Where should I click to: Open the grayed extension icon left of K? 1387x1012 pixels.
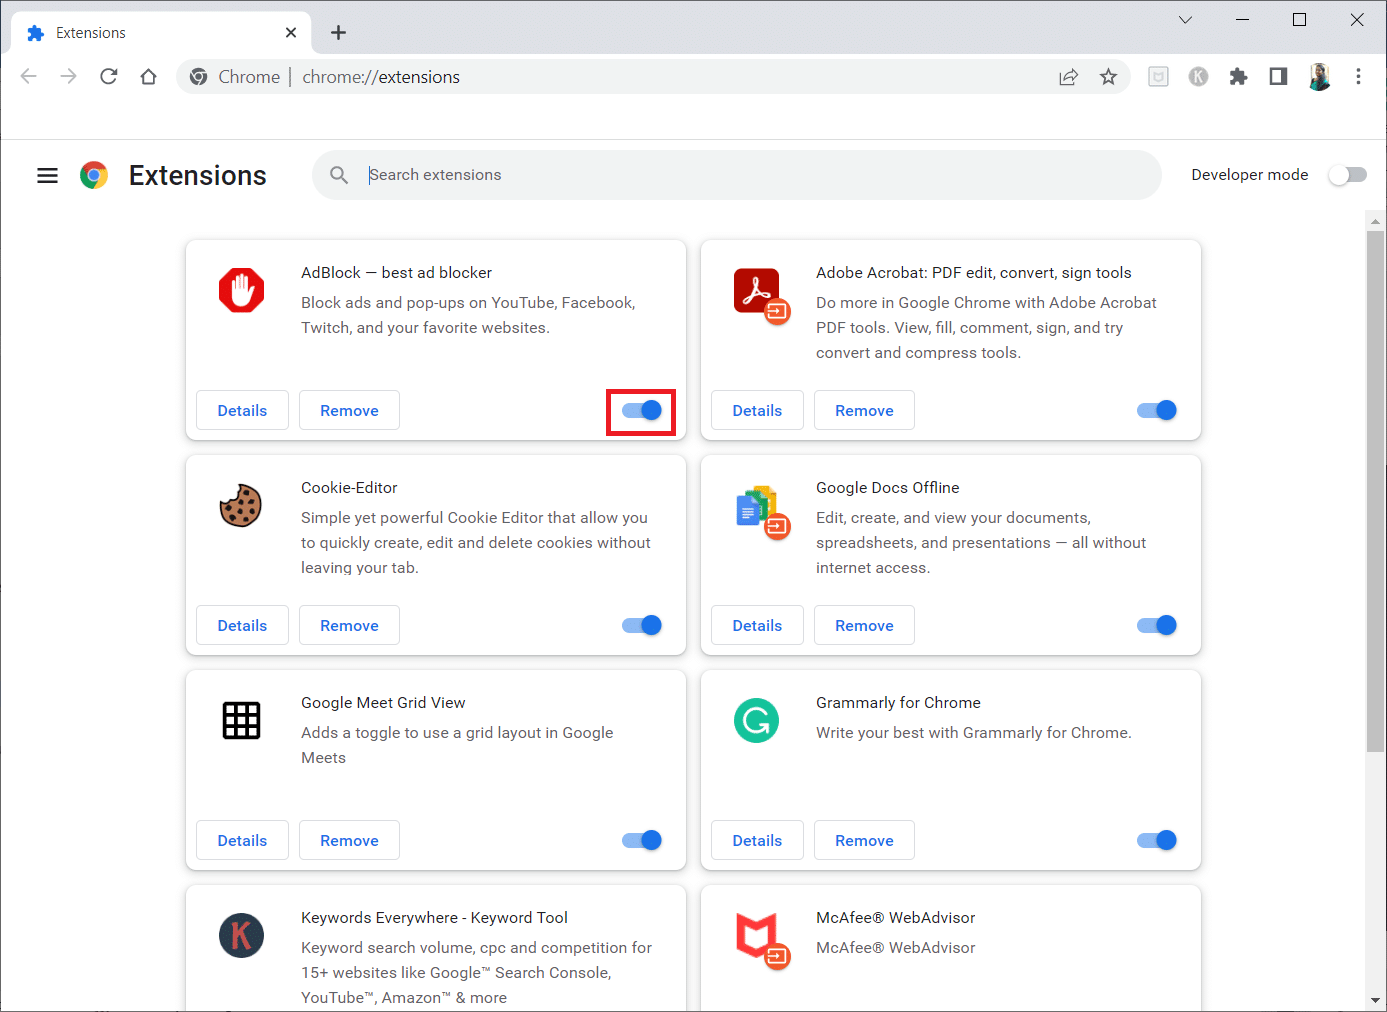1158,77
